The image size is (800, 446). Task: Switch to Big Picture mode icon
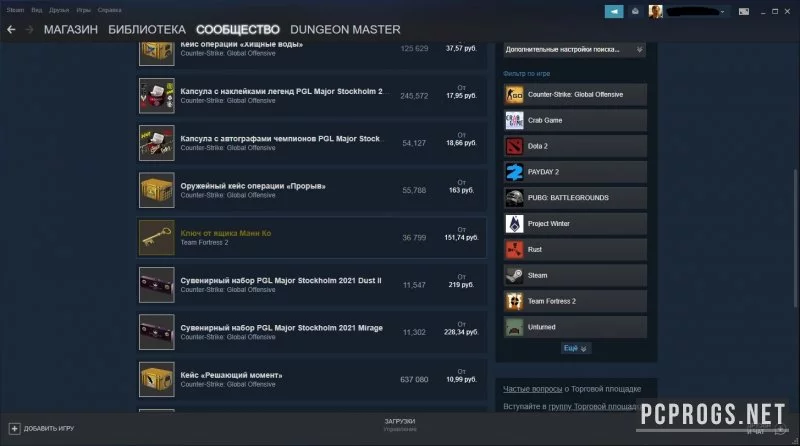point(744,11)
